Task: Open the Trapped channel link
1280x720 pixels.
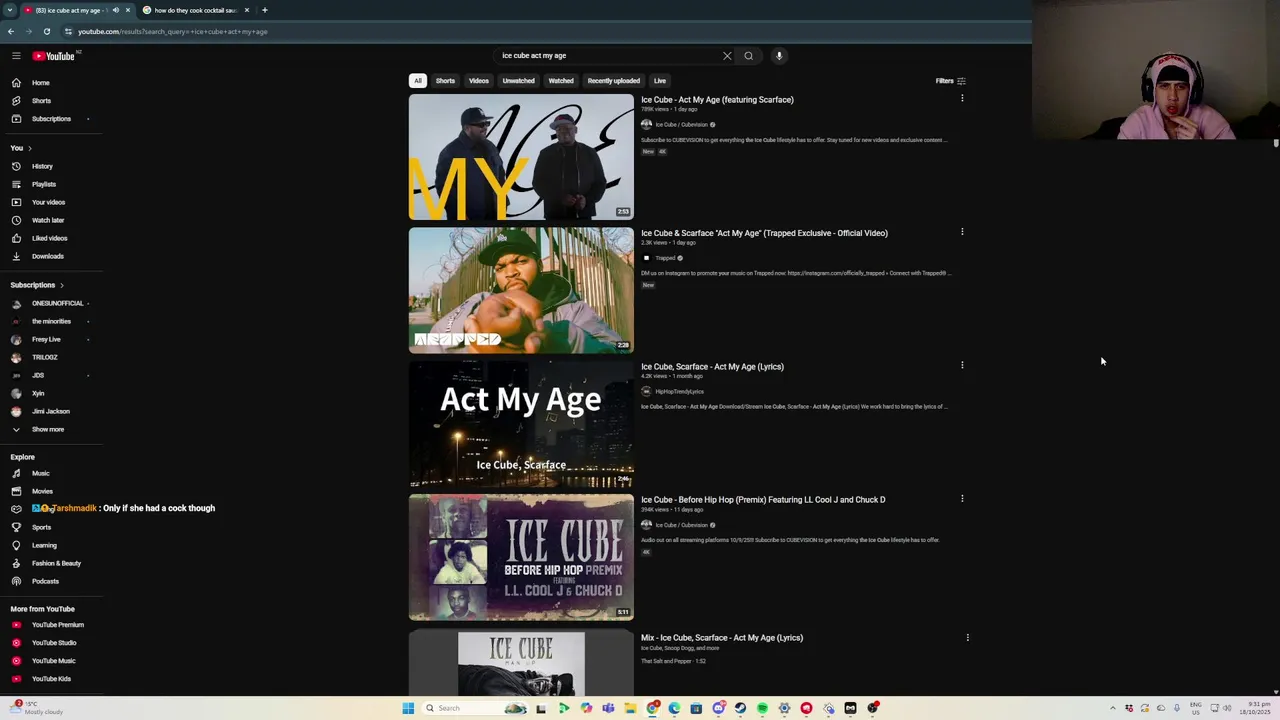Action: click(x=665, y=258)
